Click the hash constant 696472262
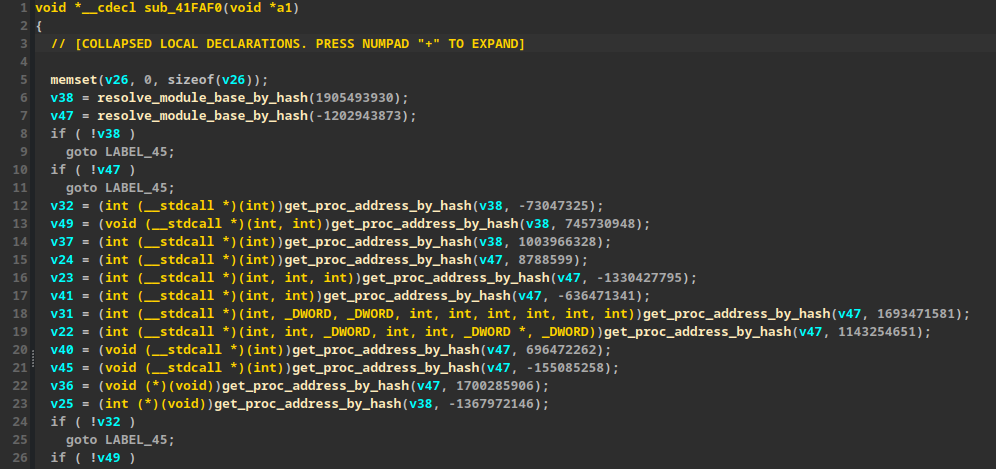Viewport: 996px width, 469px height. click(561, 350)
